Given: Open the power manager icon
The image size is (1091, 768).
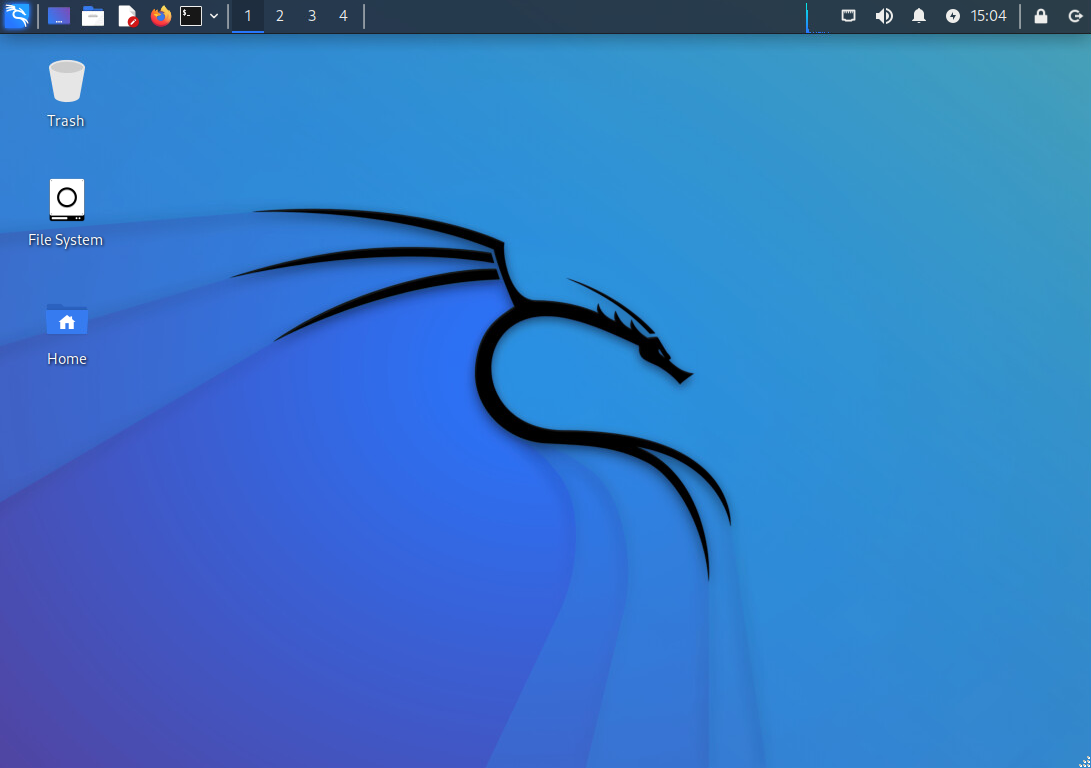Looking at the screenshot, I should (953, 16).
